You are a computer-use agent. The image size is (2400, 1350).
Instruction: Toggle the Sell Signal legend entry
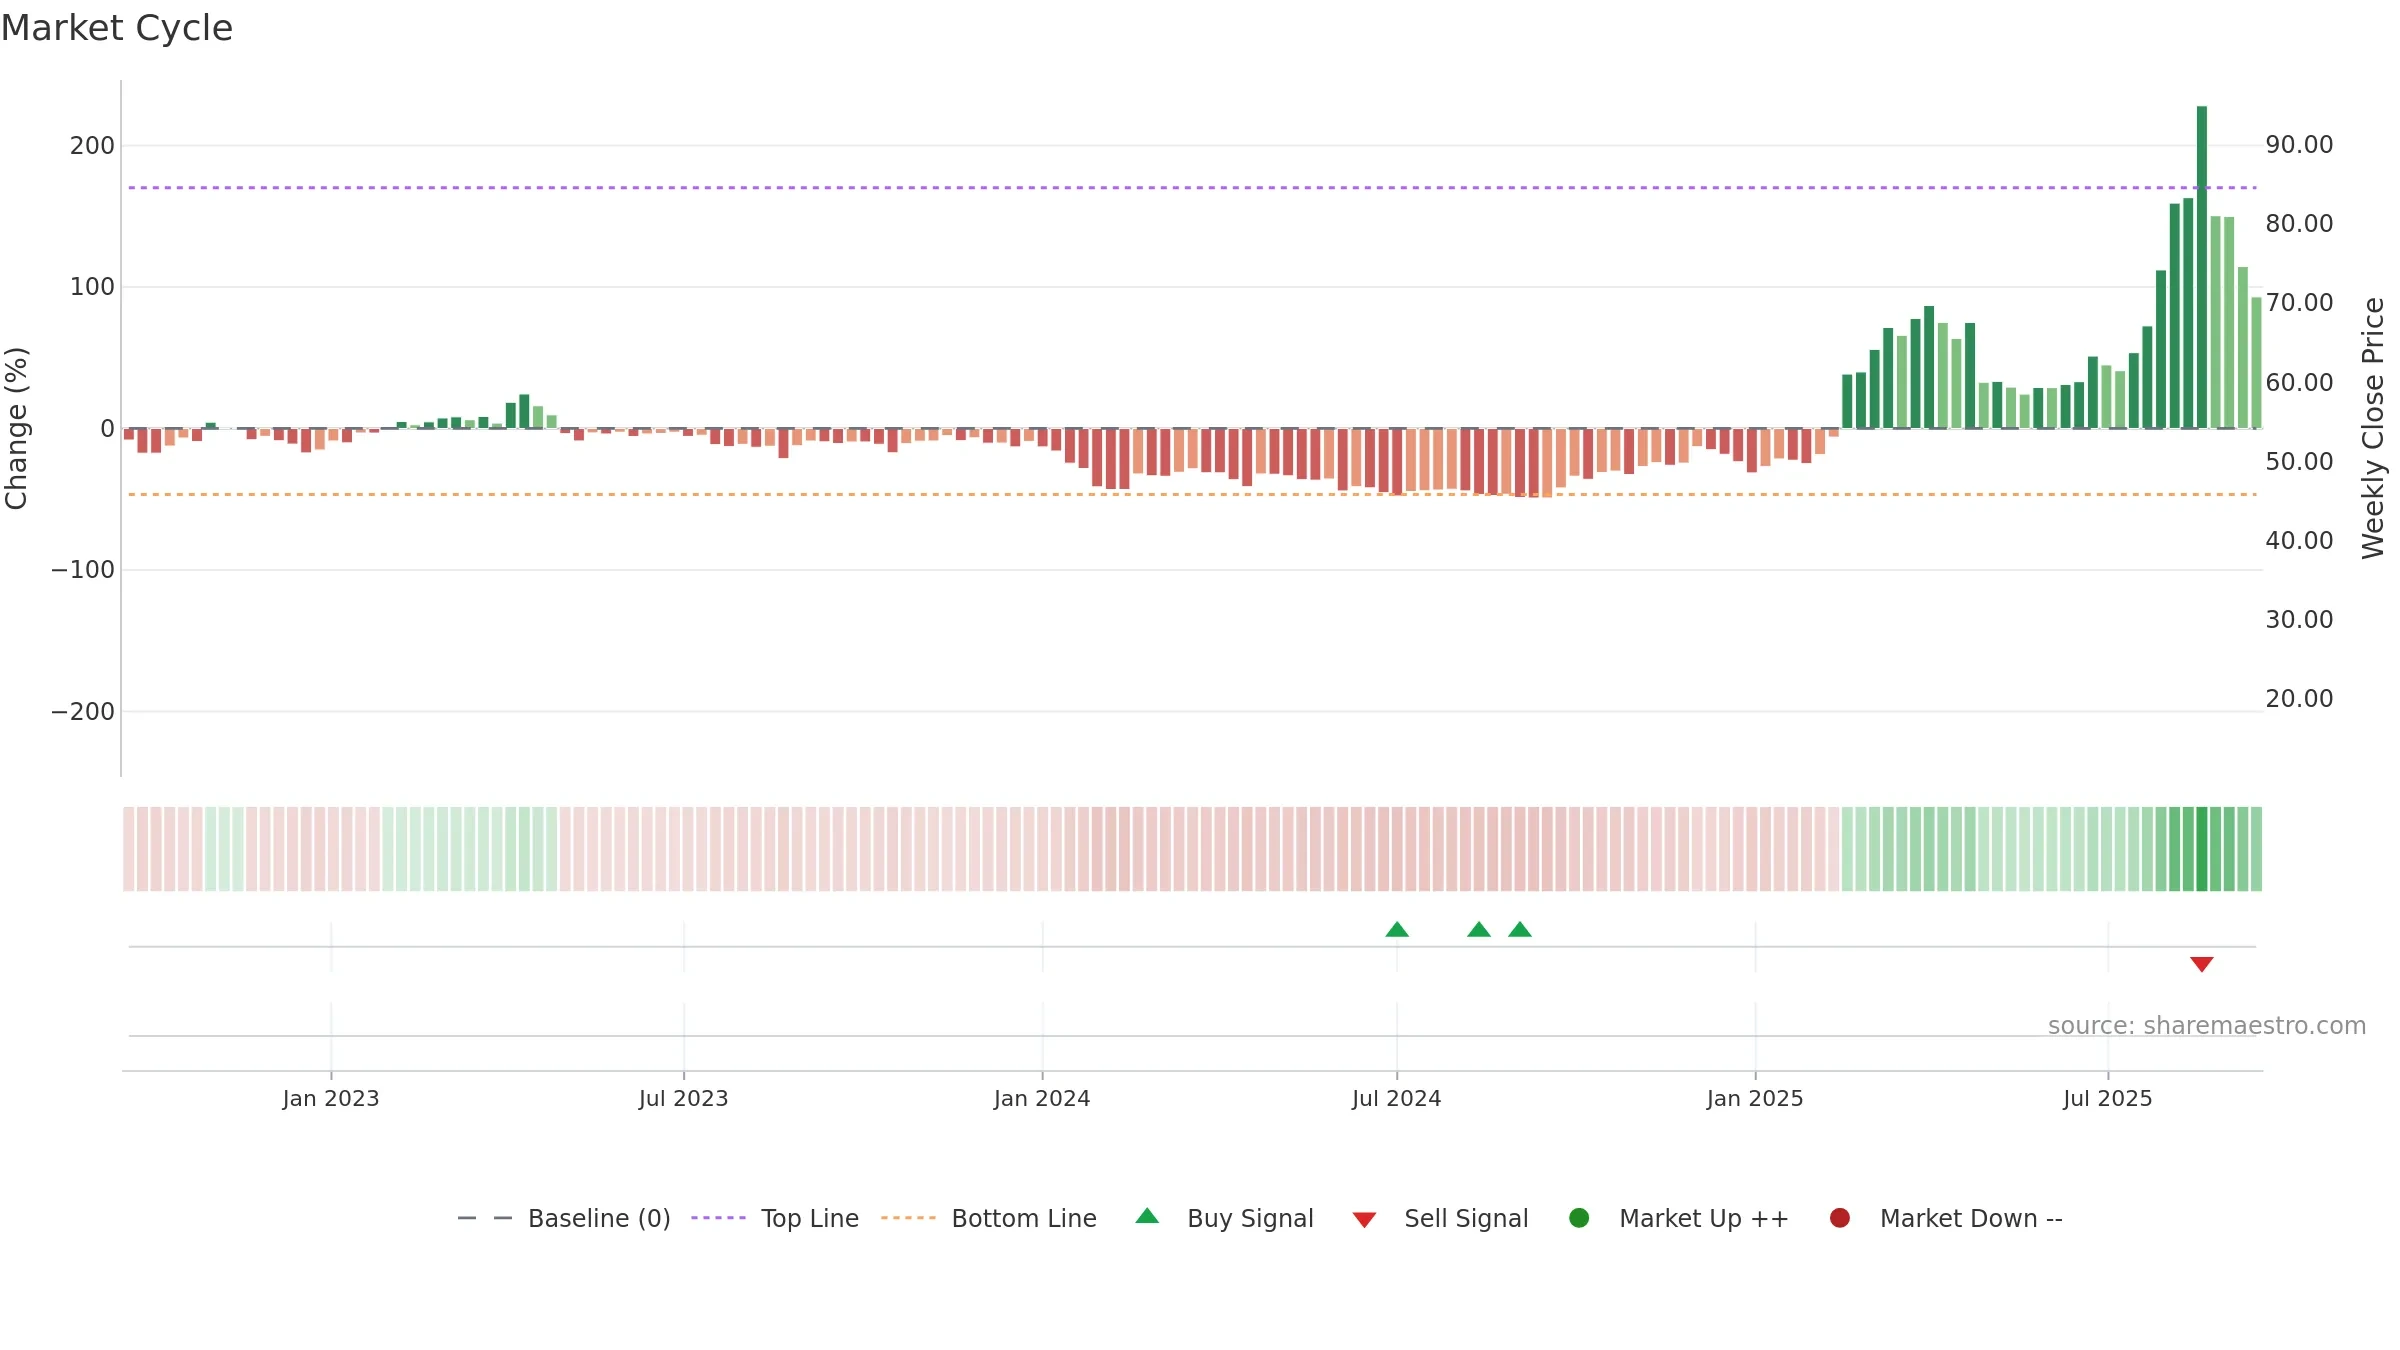click(x=1440, y=1218)
